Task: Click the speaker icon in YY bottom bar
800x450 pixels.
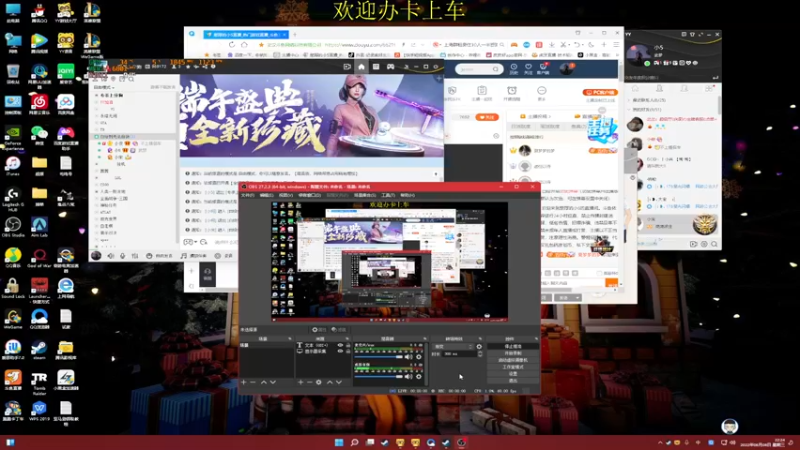Action: click(111, 256)
